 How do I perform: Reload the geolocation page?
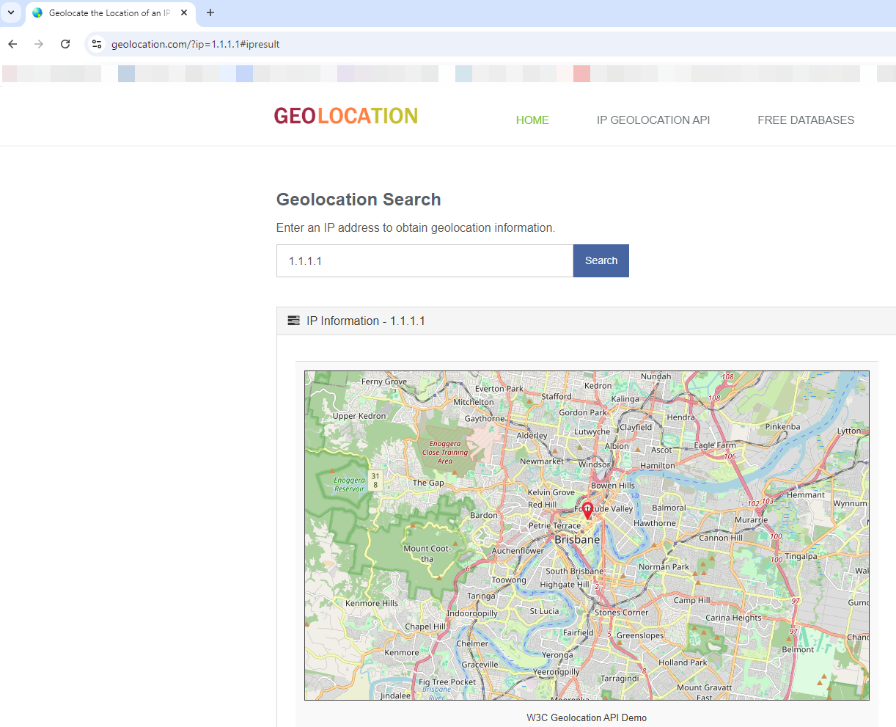click(65, 44)
